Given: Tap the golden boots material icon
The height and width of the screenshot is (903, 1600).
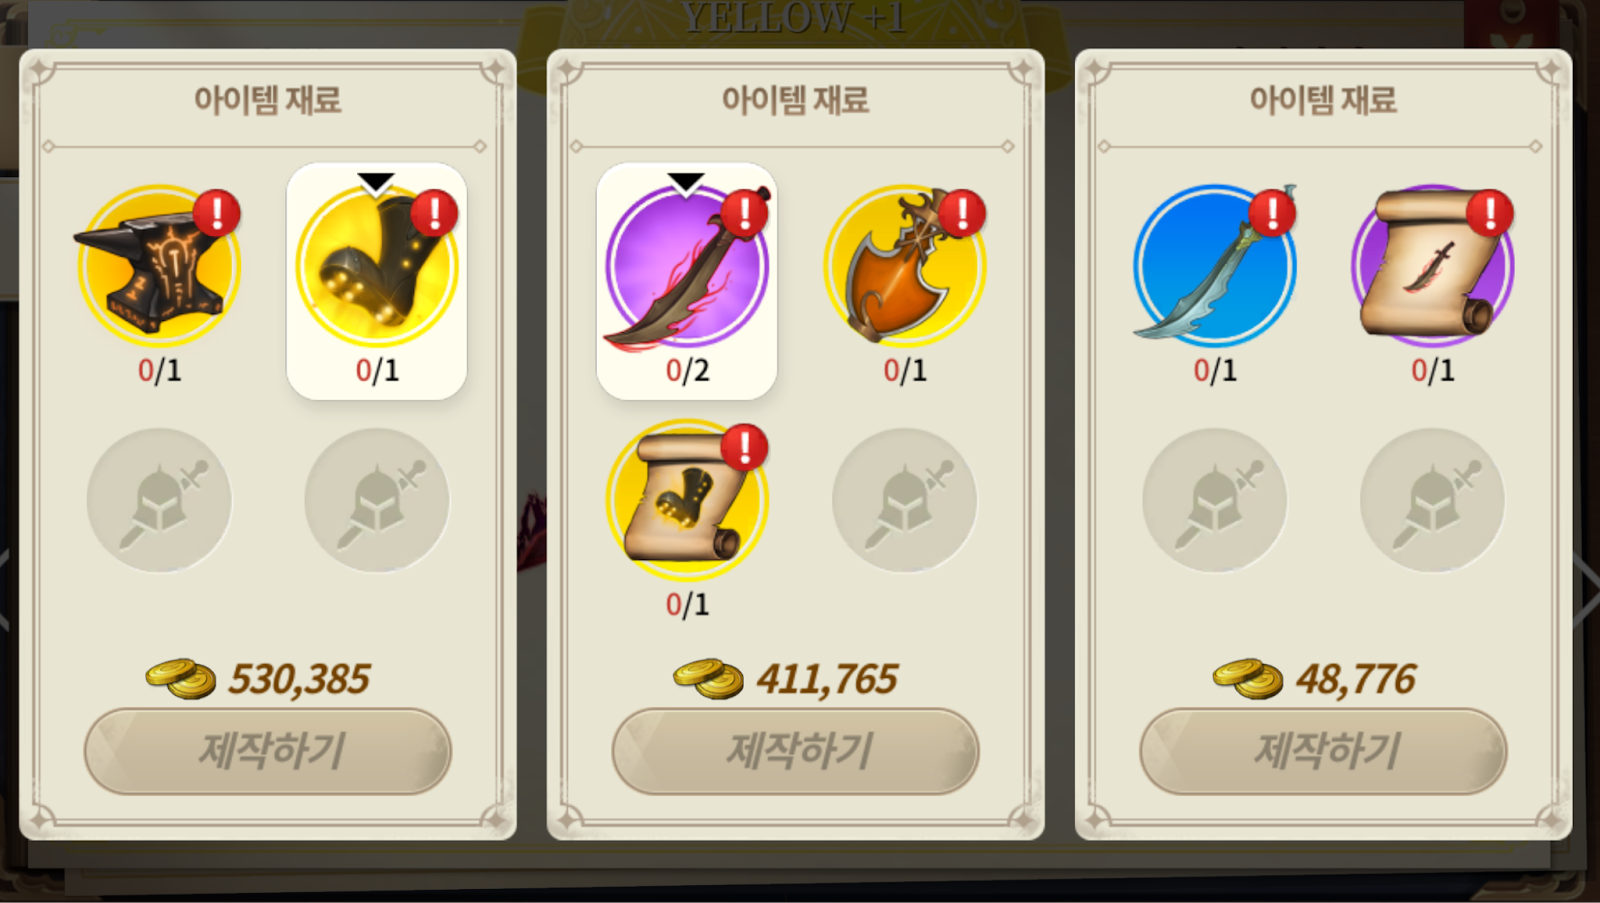Looking at the screenshot, I should 377,267.
